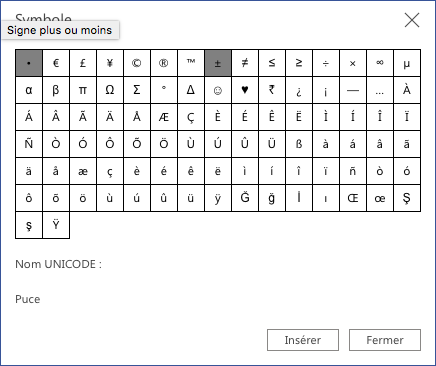Choose the German sharp ß character
The image size is (436, 366).
(x=299, y=144)
